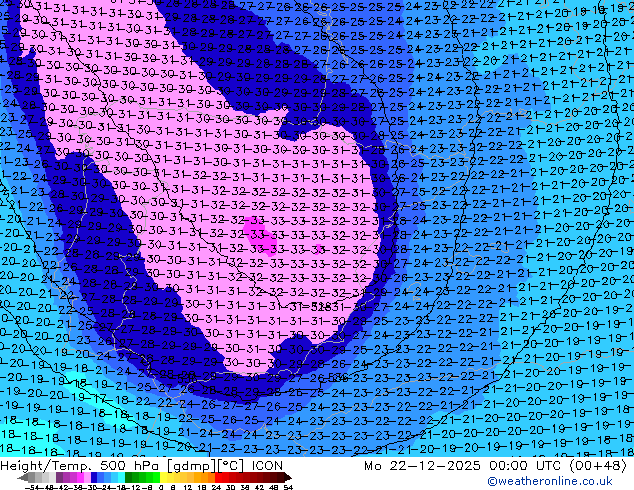Click the legend label '-54'
This screenshot has width=634, height=490.
33,488
